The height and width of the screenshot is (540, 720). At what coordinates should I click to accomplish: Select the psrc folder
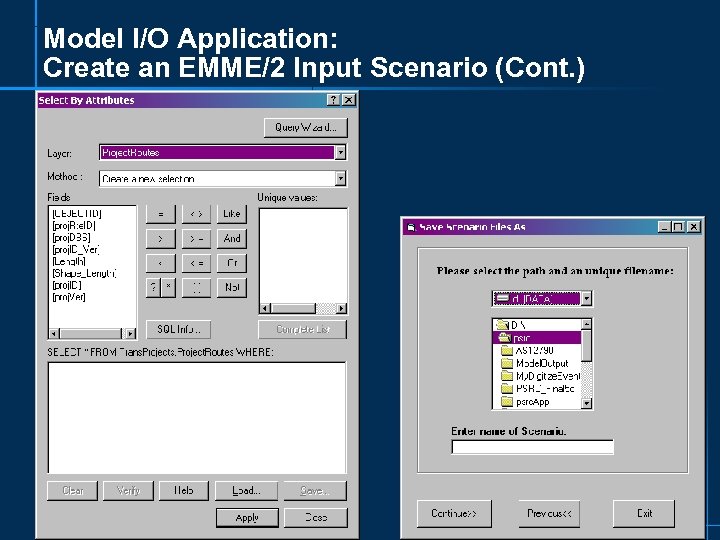536,338
